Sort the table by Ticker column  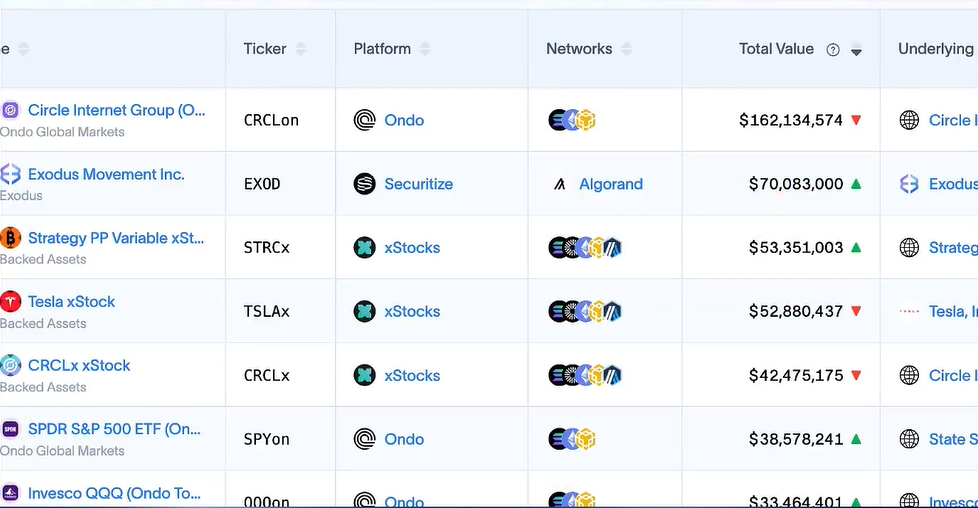(301, 49)
